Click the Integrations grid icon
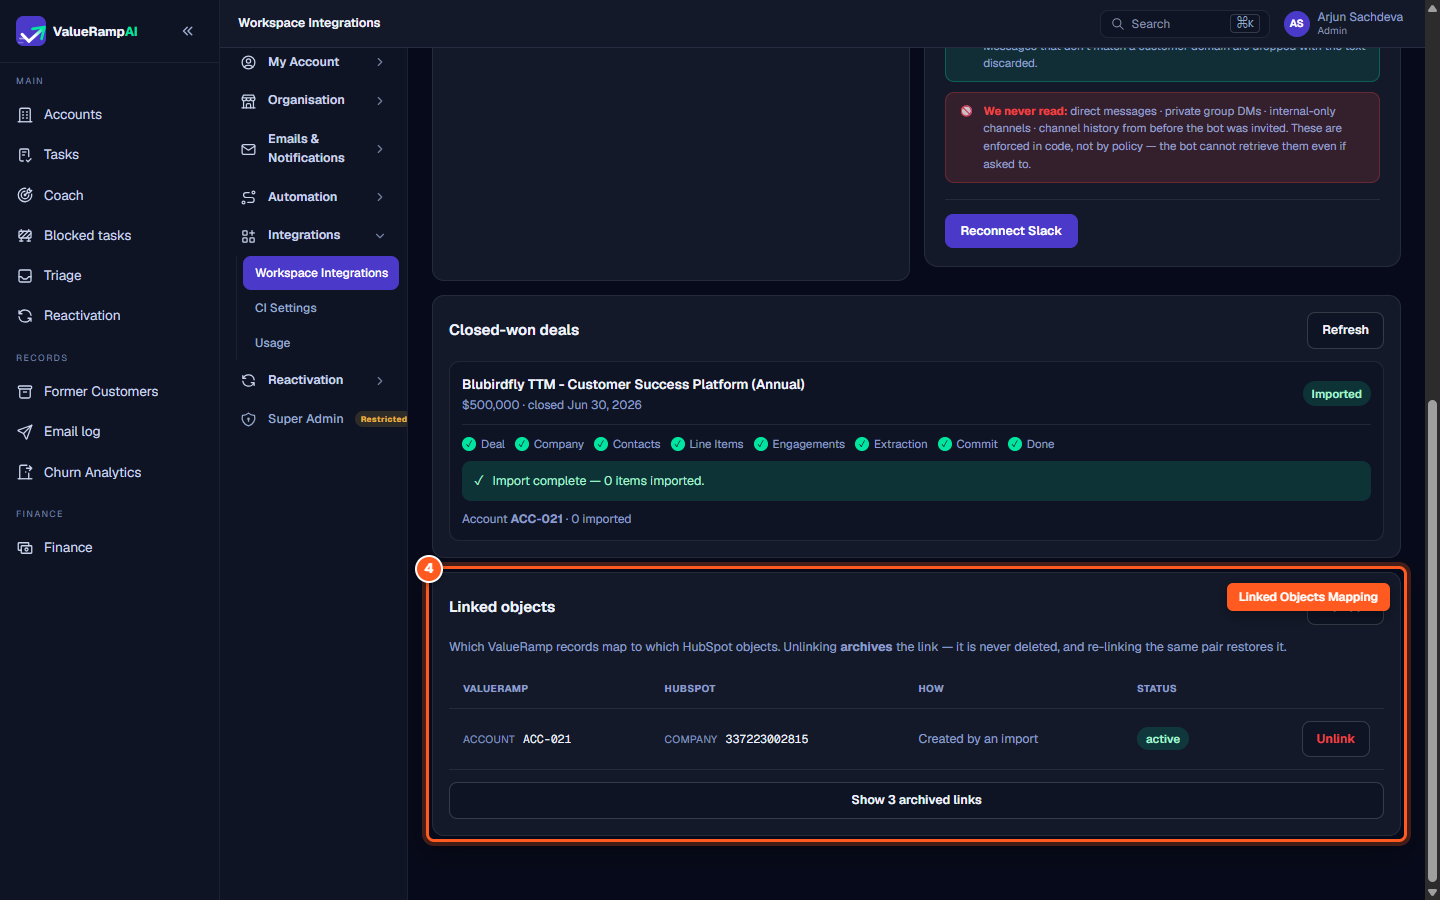Screen dimensions: 1440x900 [249, 236]
